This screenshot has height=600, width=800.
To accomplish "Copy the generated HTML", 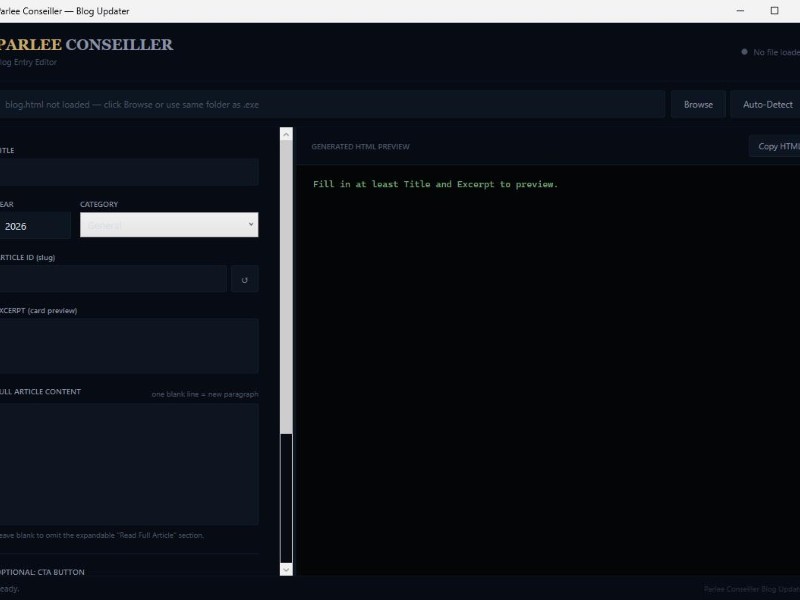I will (776, 146).
